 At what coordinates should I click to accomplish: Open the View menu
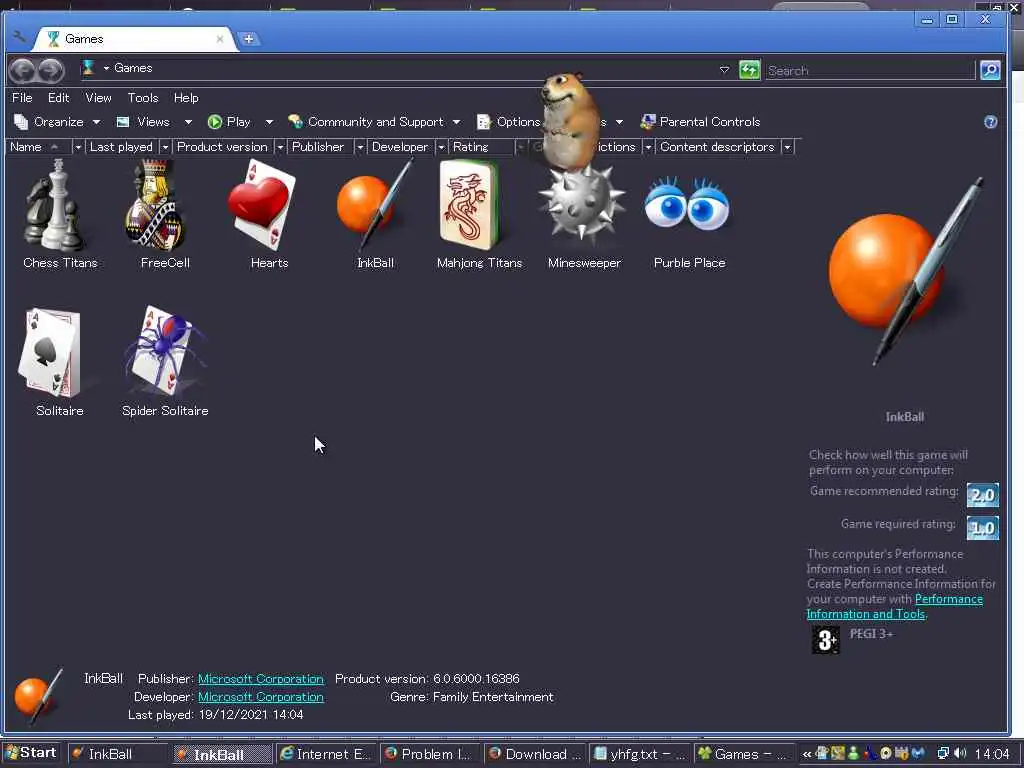click(x=98, y=98)
